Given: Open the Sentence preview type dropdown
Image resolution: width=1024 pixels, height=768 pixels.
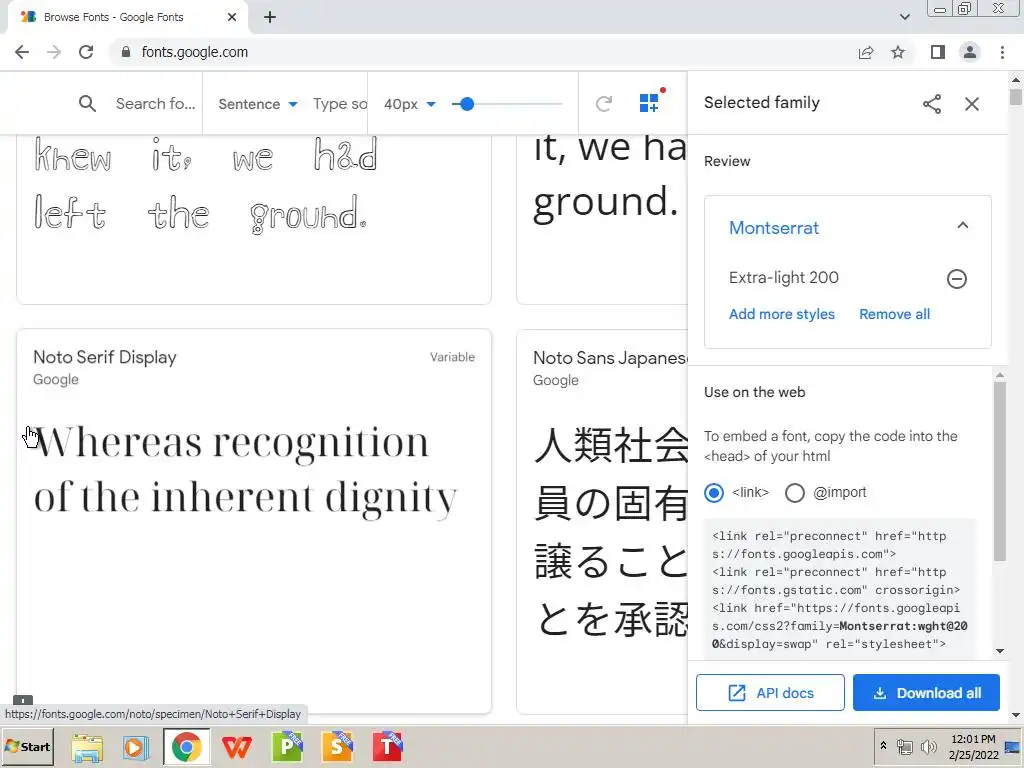Looking at the screenshot, I should tap(257, 104).
